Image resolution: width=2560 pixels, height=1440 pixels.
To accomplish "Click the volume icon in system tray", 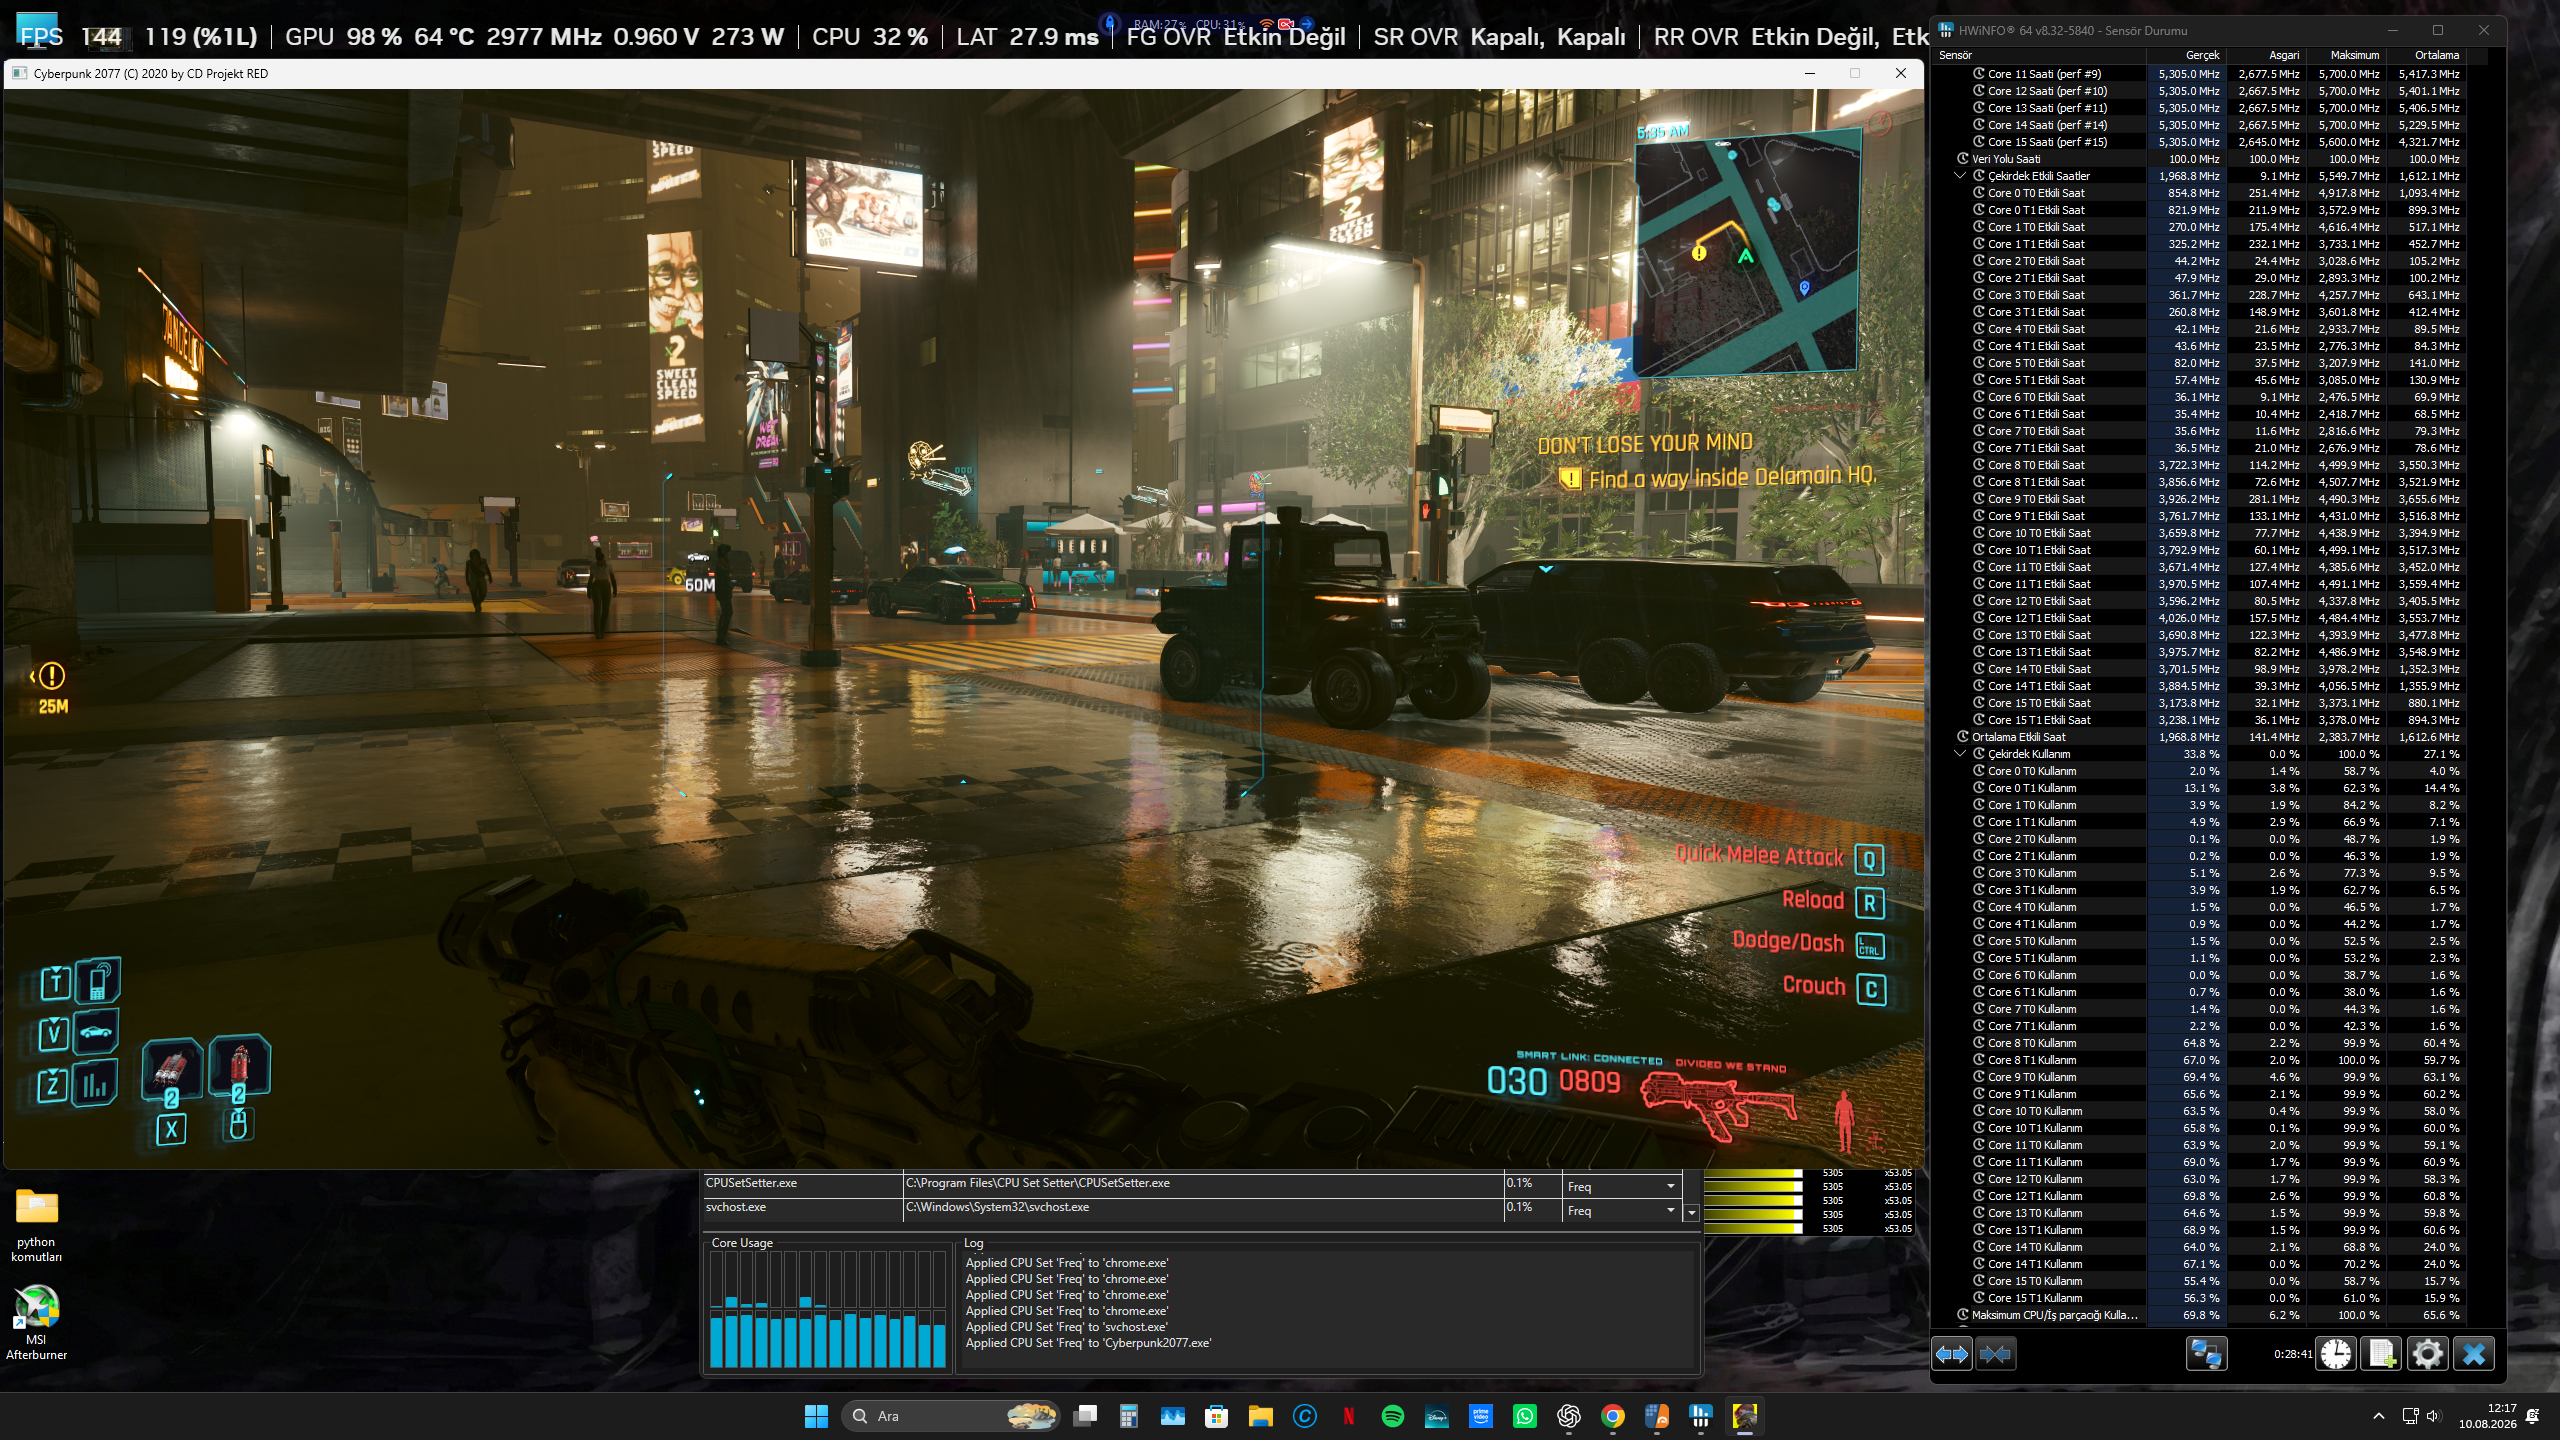I will [2434, 1416].
